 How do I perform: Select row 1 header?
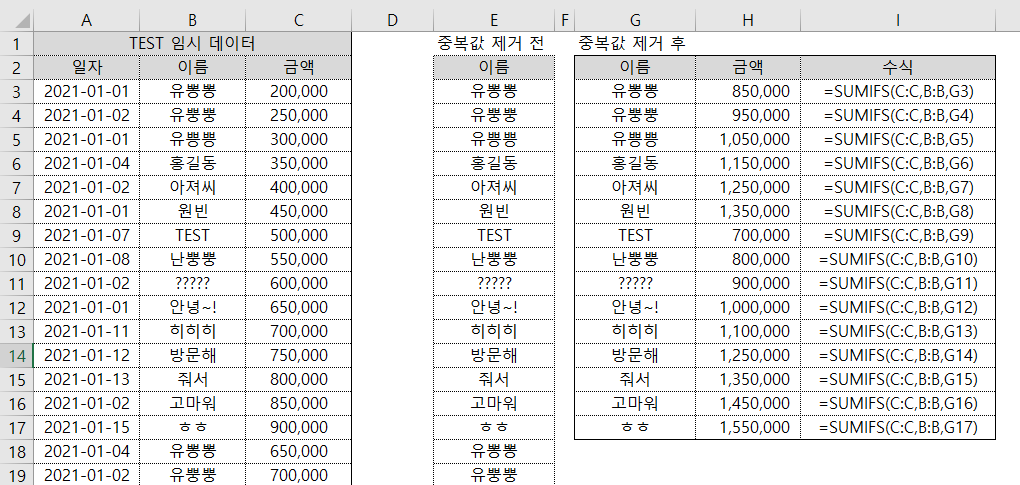(x=16, y=44)
